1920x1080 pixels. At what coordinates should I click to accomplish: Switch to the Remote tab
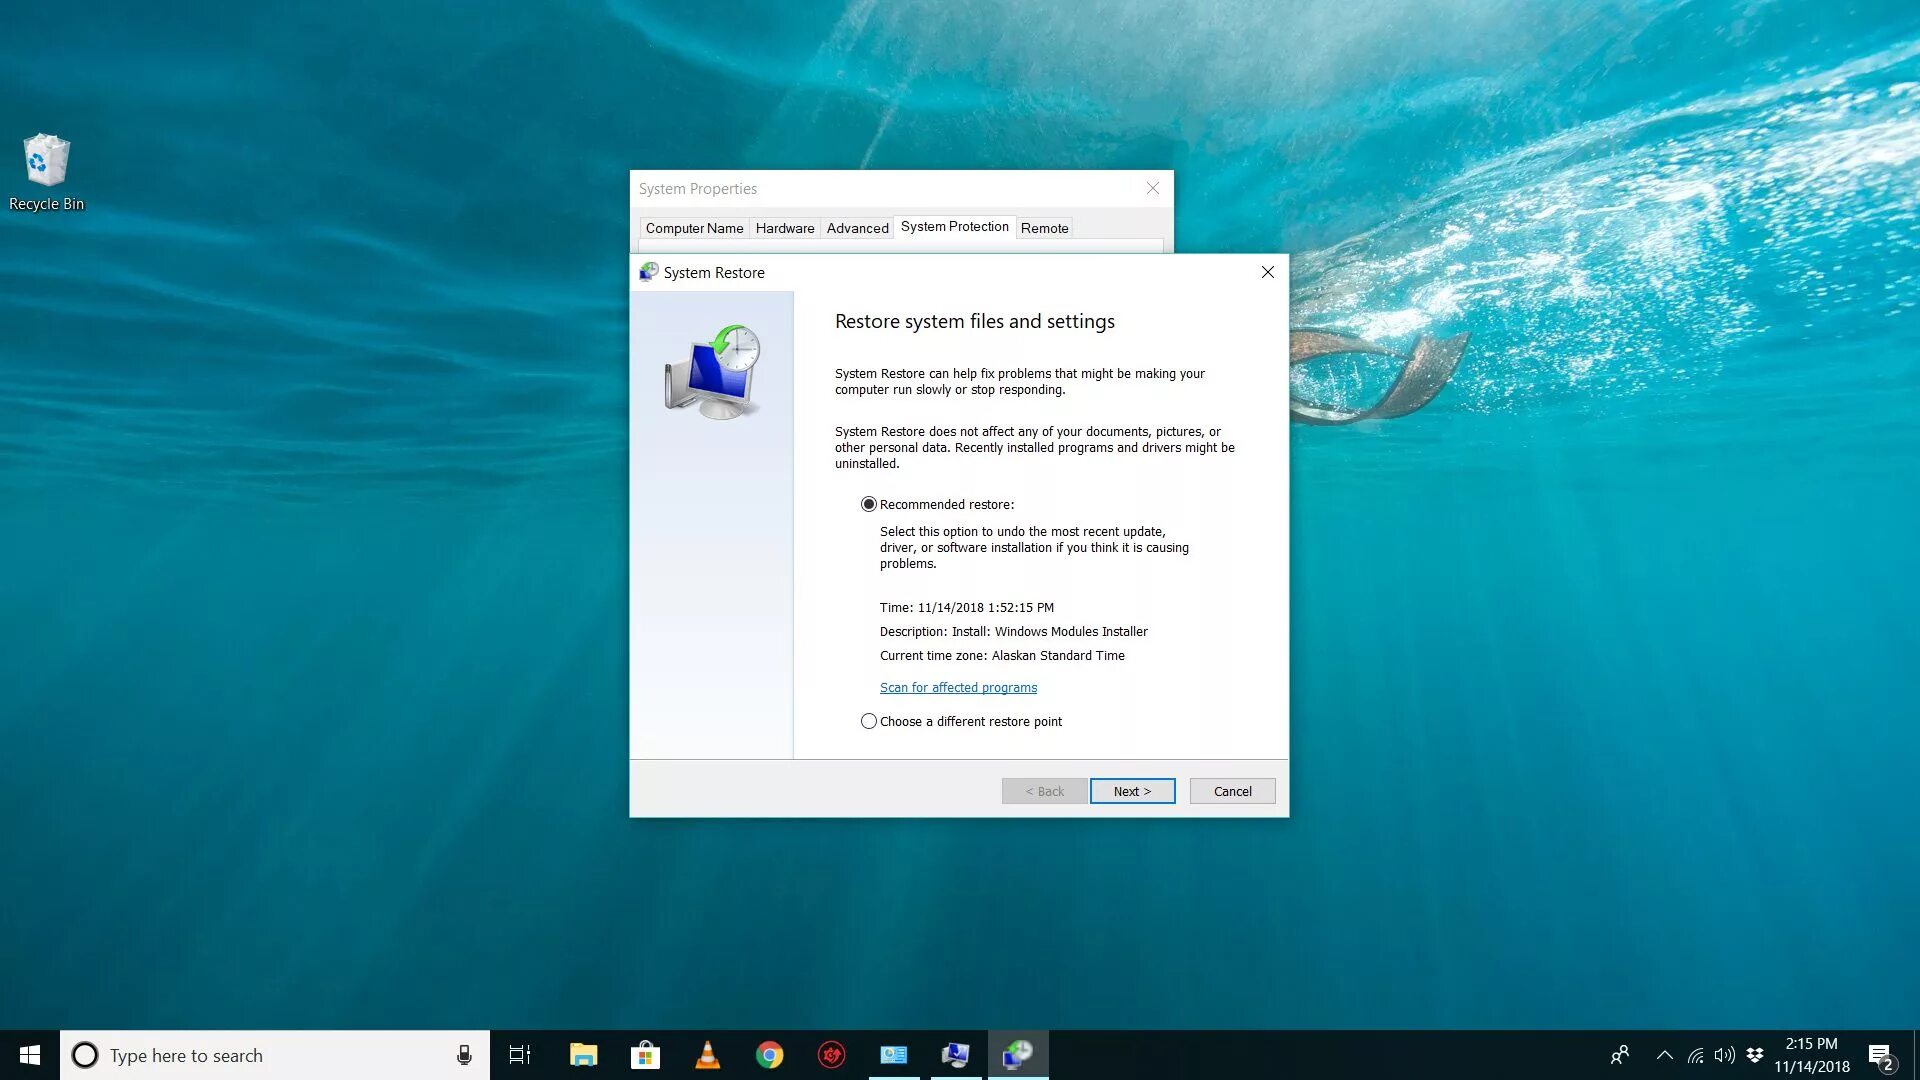1044,228
